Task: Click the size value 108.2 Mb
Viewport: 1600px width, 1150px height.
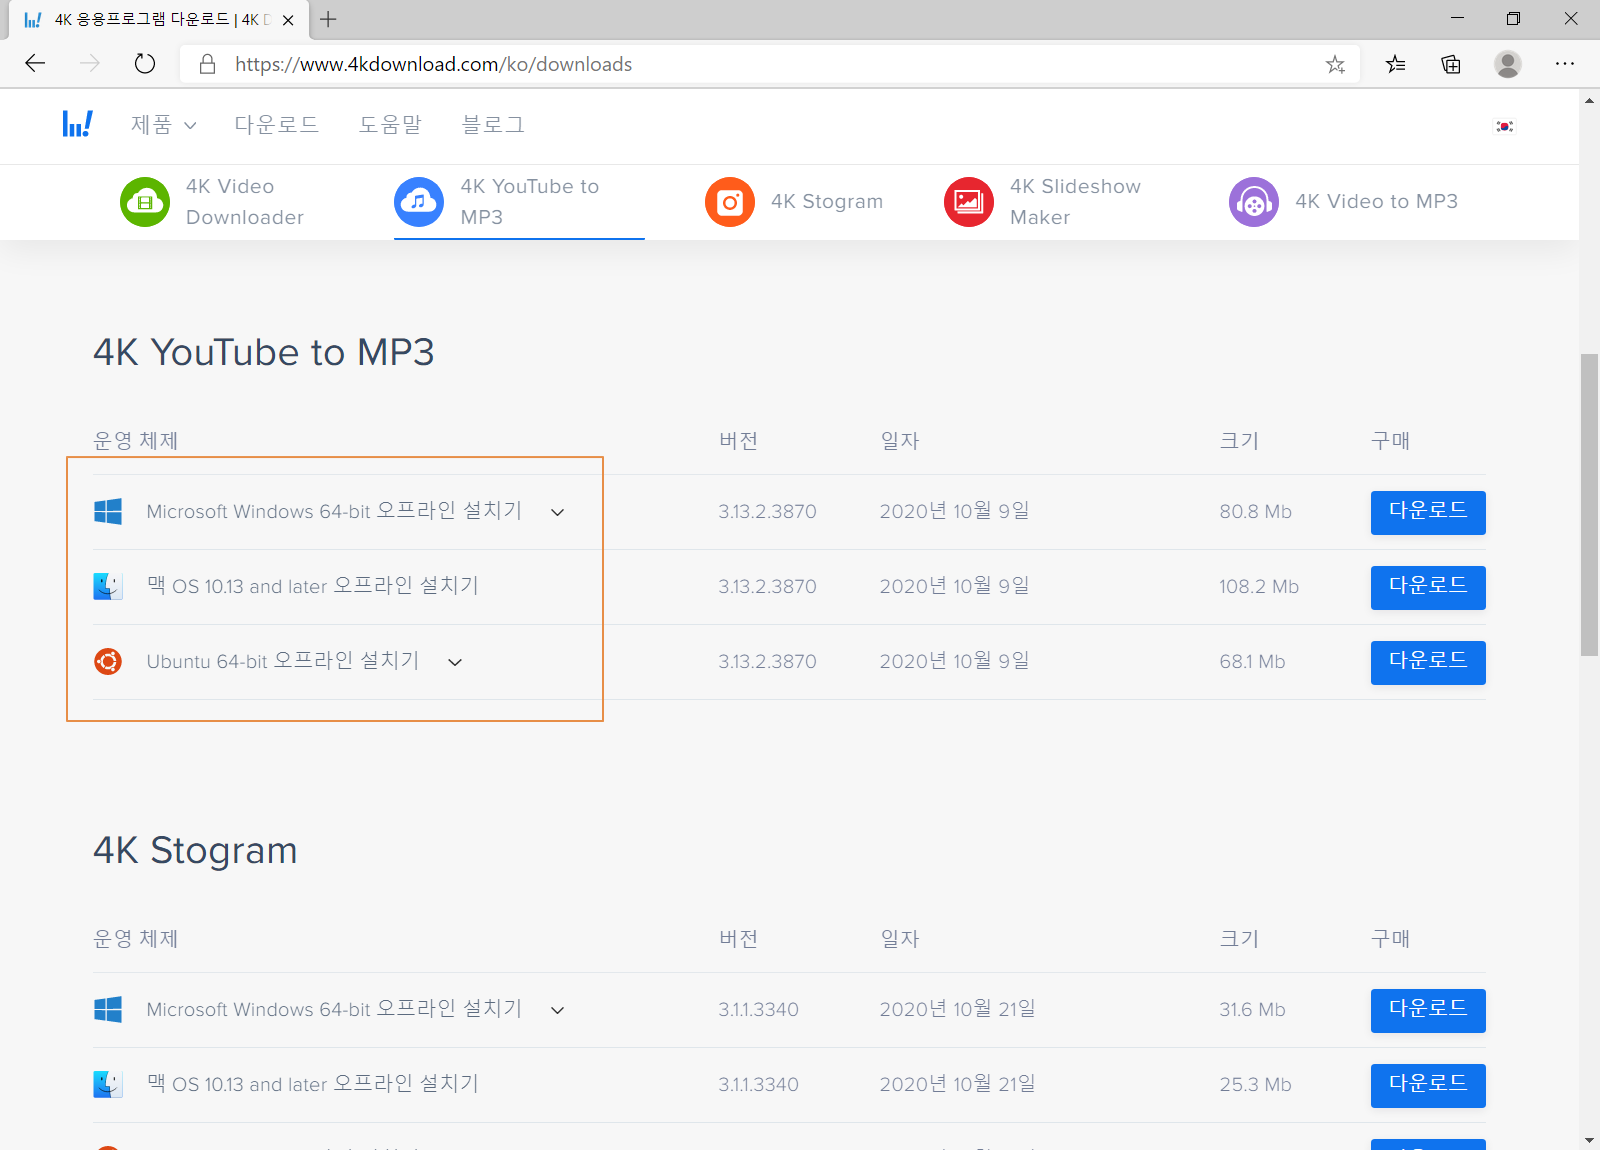Action: [x=1259, y=587]
